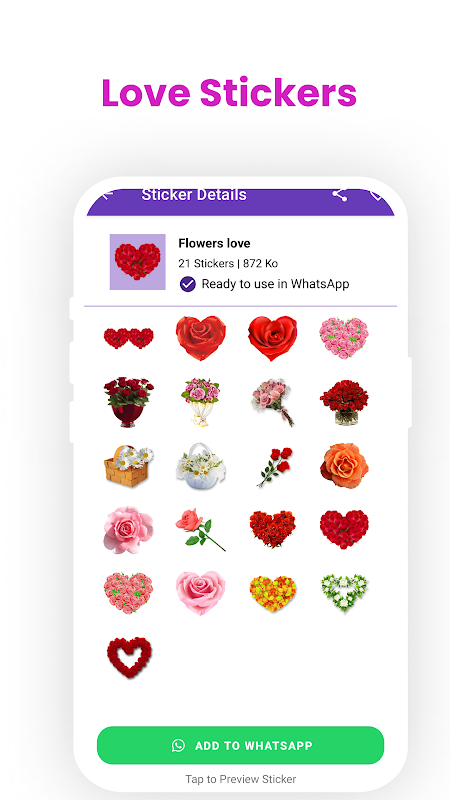This screenshot has width=450, height=800.
Task: Pick the pink roses heart in top row
Action: 344,338
